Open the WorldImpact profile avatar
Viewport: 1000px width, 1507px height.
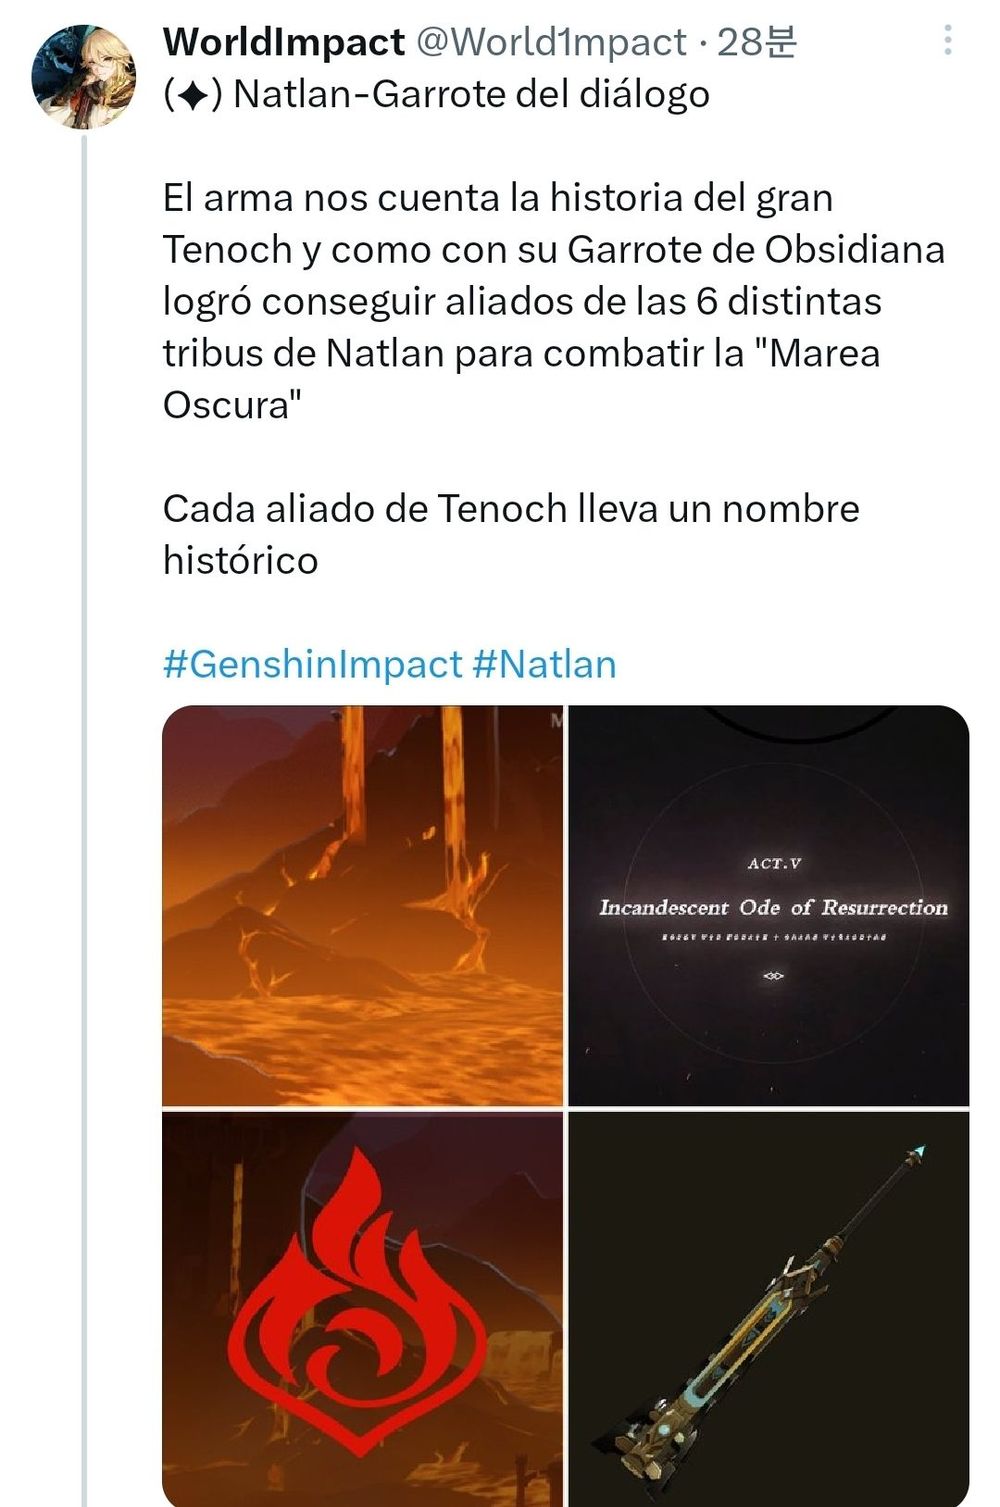pyautogui.click(x=84, y=77)
